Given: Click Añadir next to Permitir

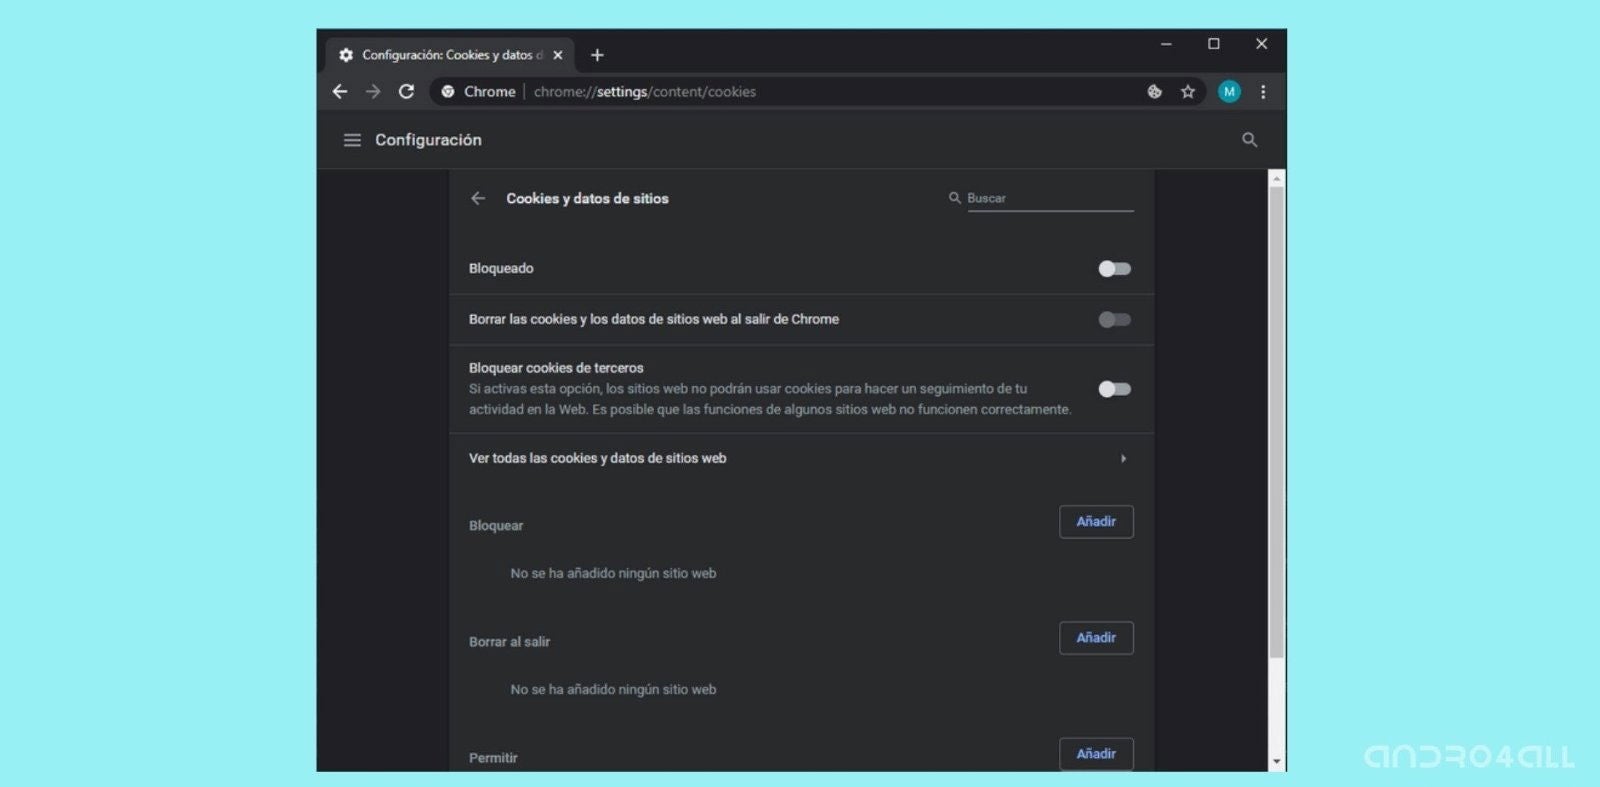Looking at the screenshot, I should click(x=1096, y=754).
